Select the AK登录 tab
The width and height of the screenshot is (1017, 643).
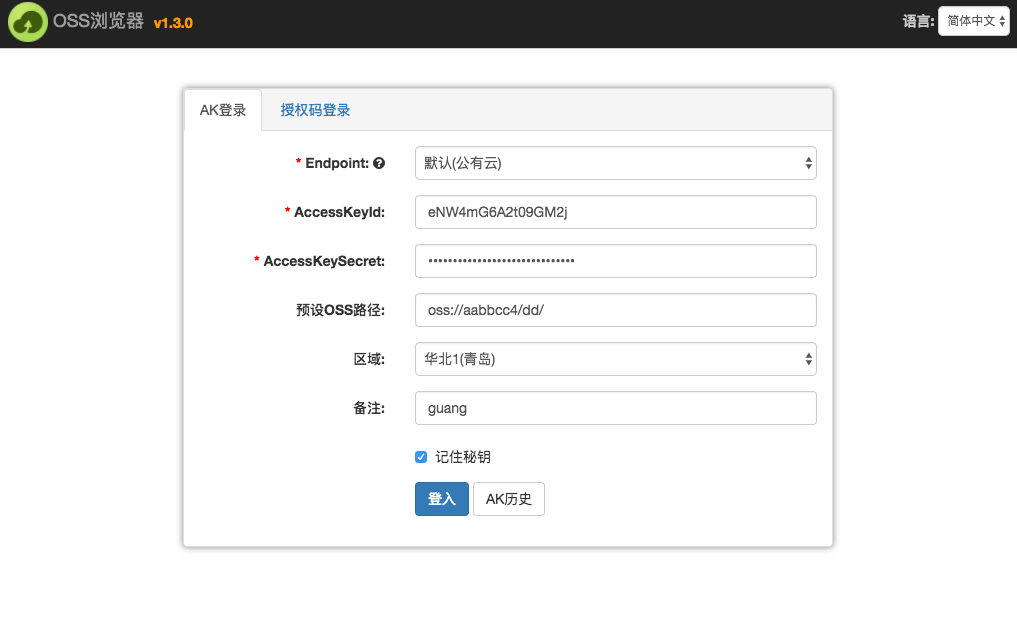coord(223,110)
